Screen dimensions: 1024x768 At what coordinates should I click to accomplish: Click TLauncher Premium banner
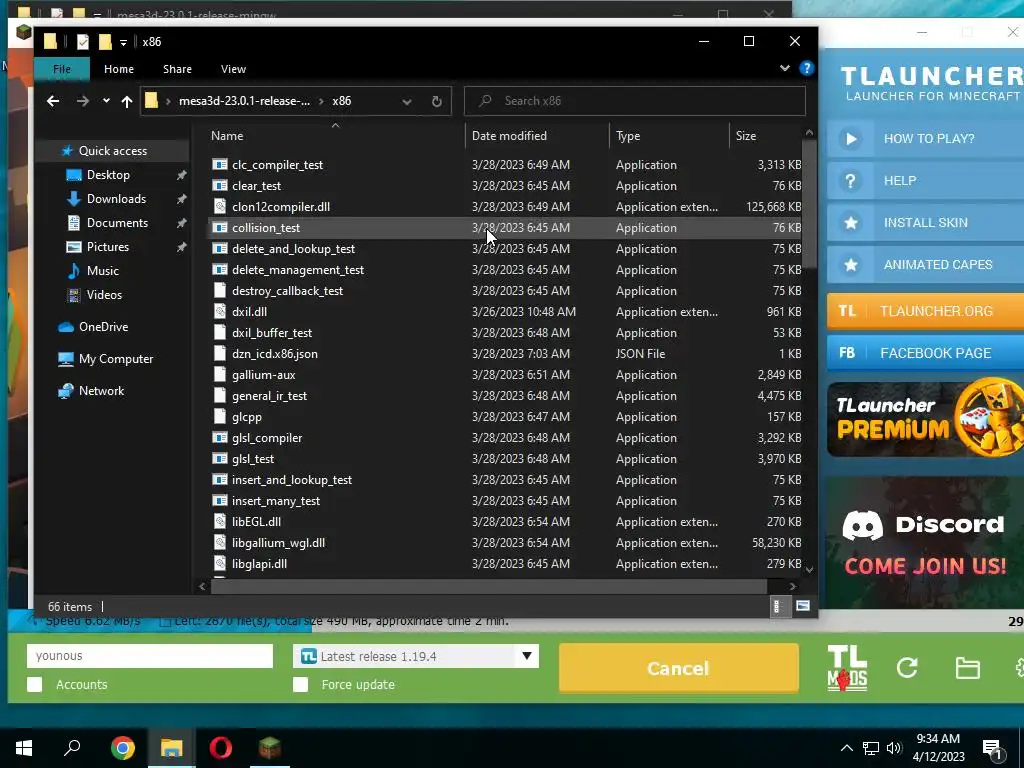click(x=925, y=419)
